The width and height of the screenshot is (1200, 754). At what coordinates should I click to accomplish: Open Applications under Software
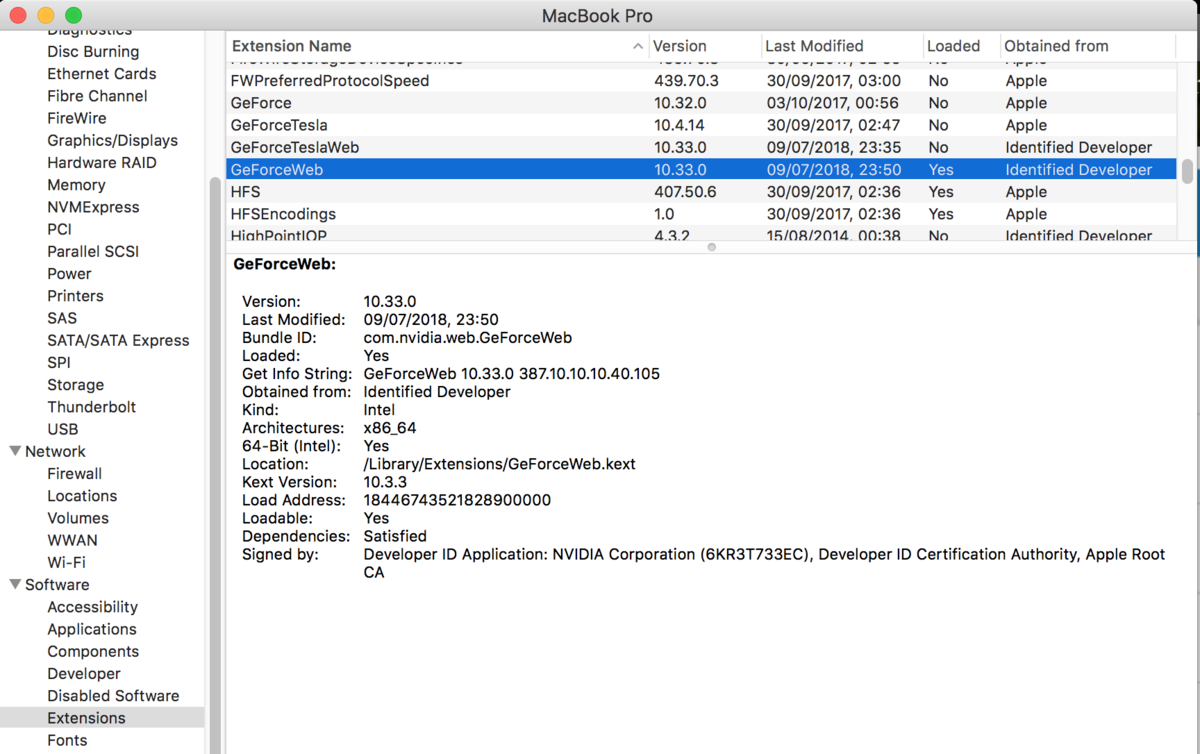(x=91, y=629)
